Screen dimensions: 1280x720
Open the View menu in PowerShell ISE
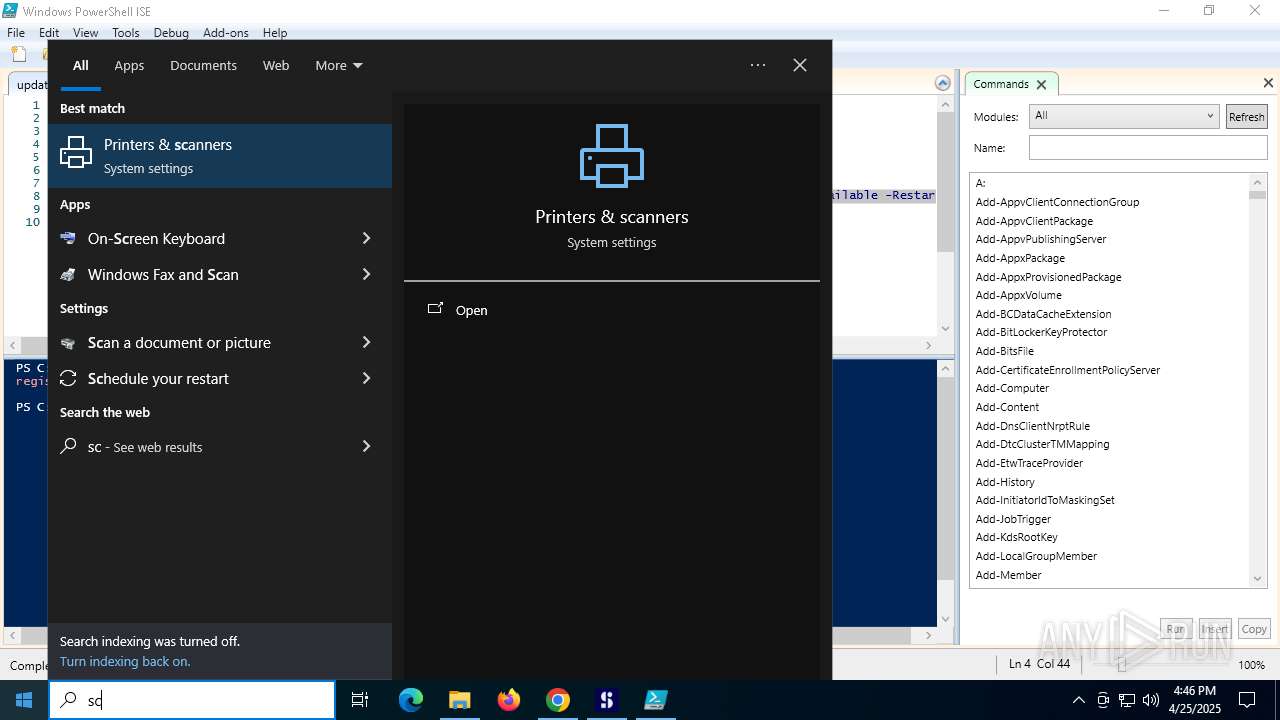point(86,32)
